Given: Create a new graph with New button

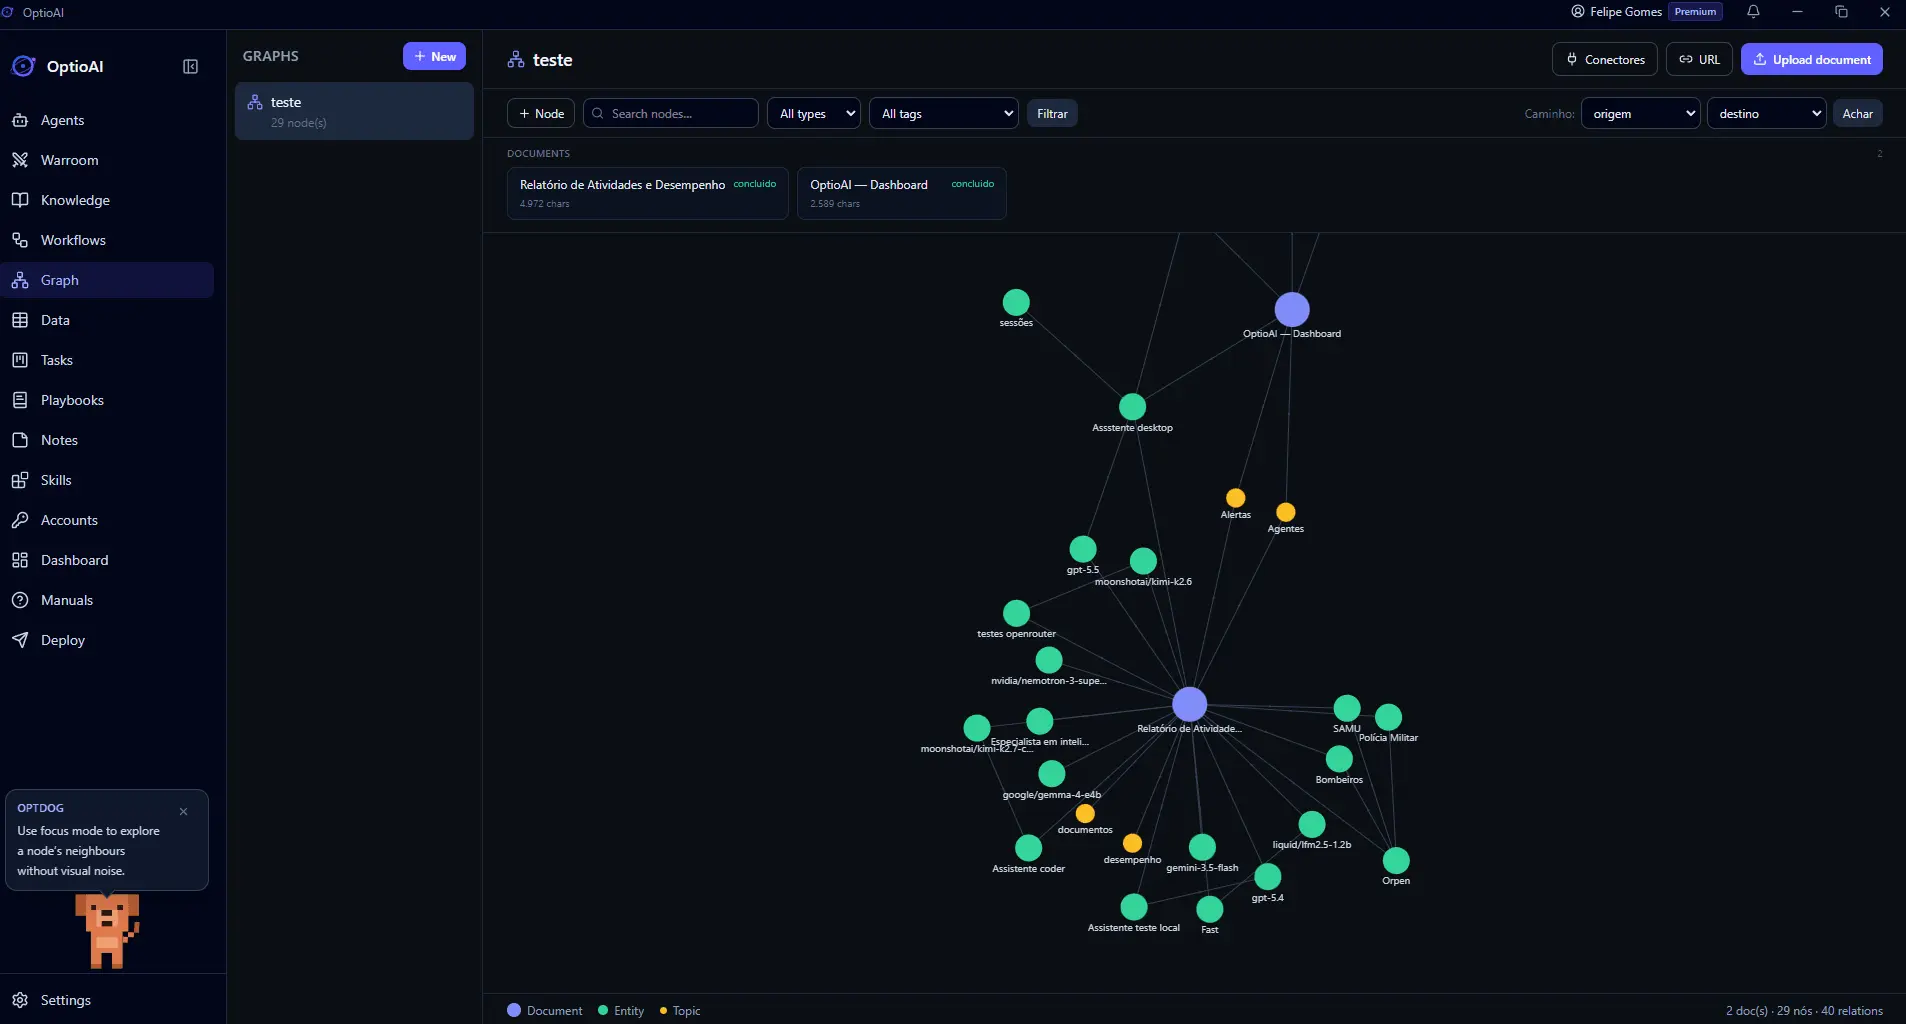Looking at the screenshot, I should pyautogui.click(x=434, y=56).
